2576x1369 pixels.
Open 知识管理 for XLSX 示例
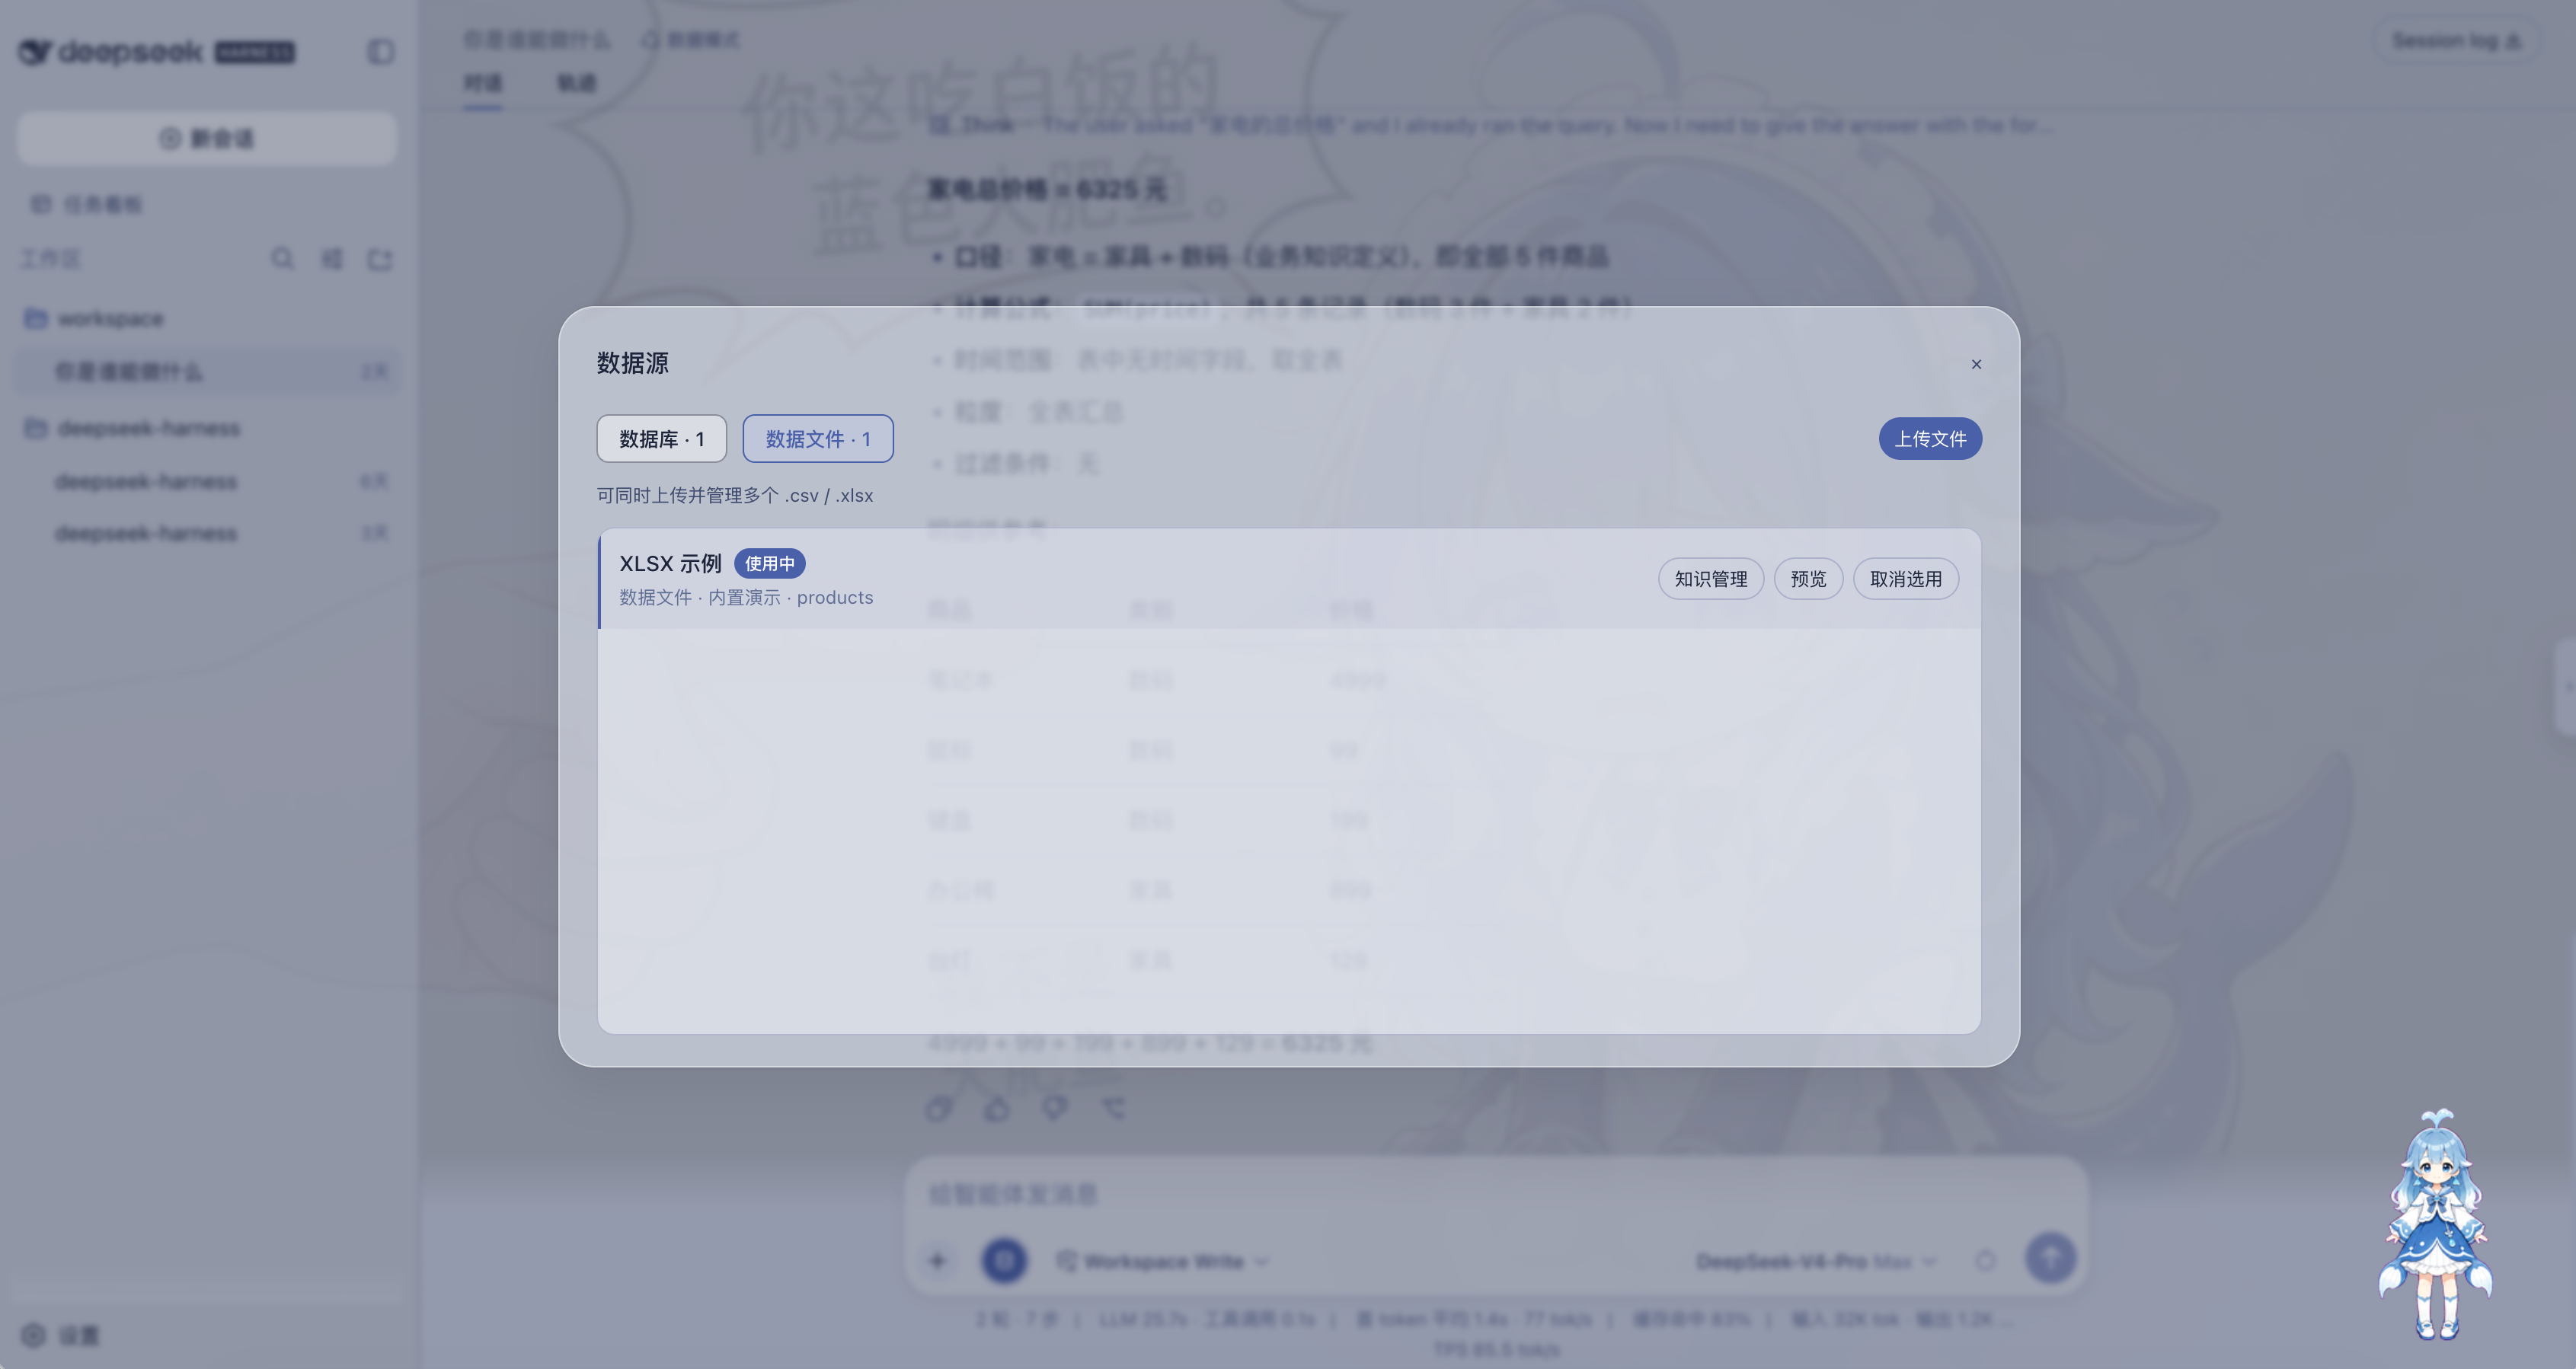(x=1711, y=579)
